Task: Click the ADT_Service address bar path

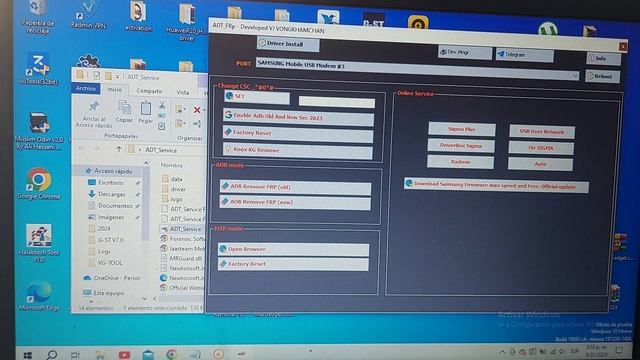Action: [x=161, y=150]
